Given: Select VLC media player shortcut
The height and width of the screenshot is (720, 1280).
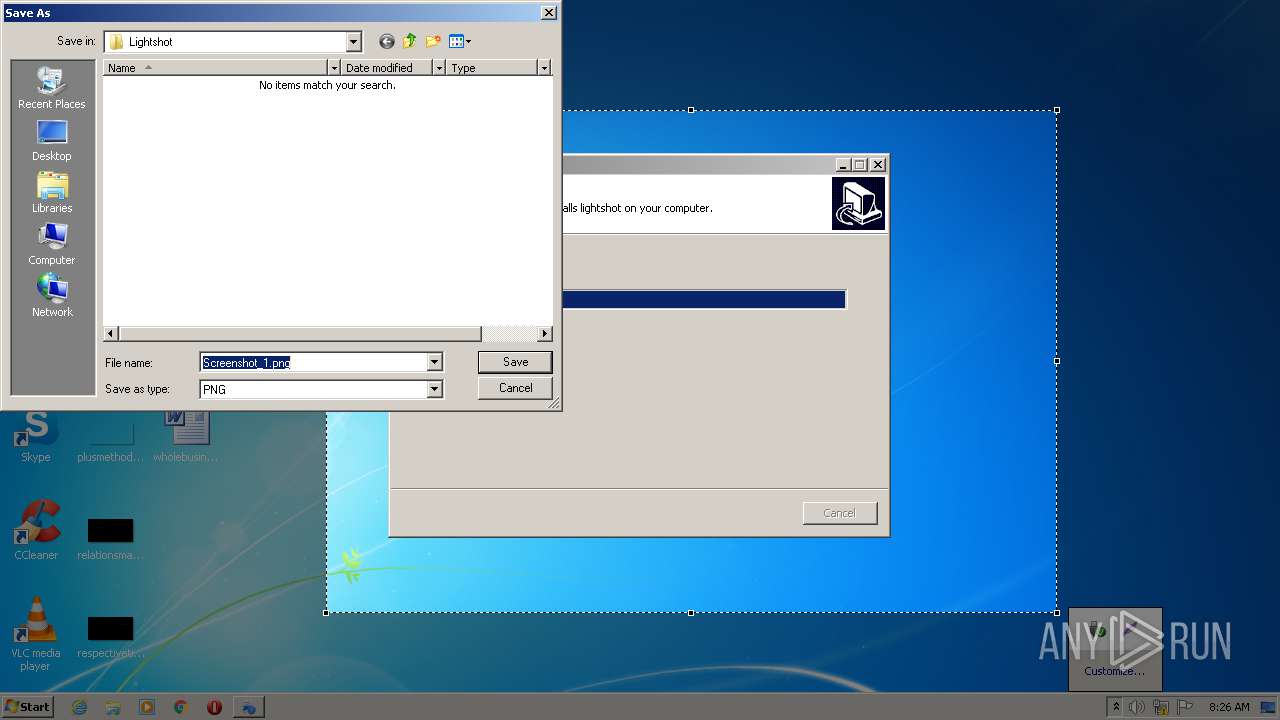Looking at the screenshot, I should coord(36,634).
